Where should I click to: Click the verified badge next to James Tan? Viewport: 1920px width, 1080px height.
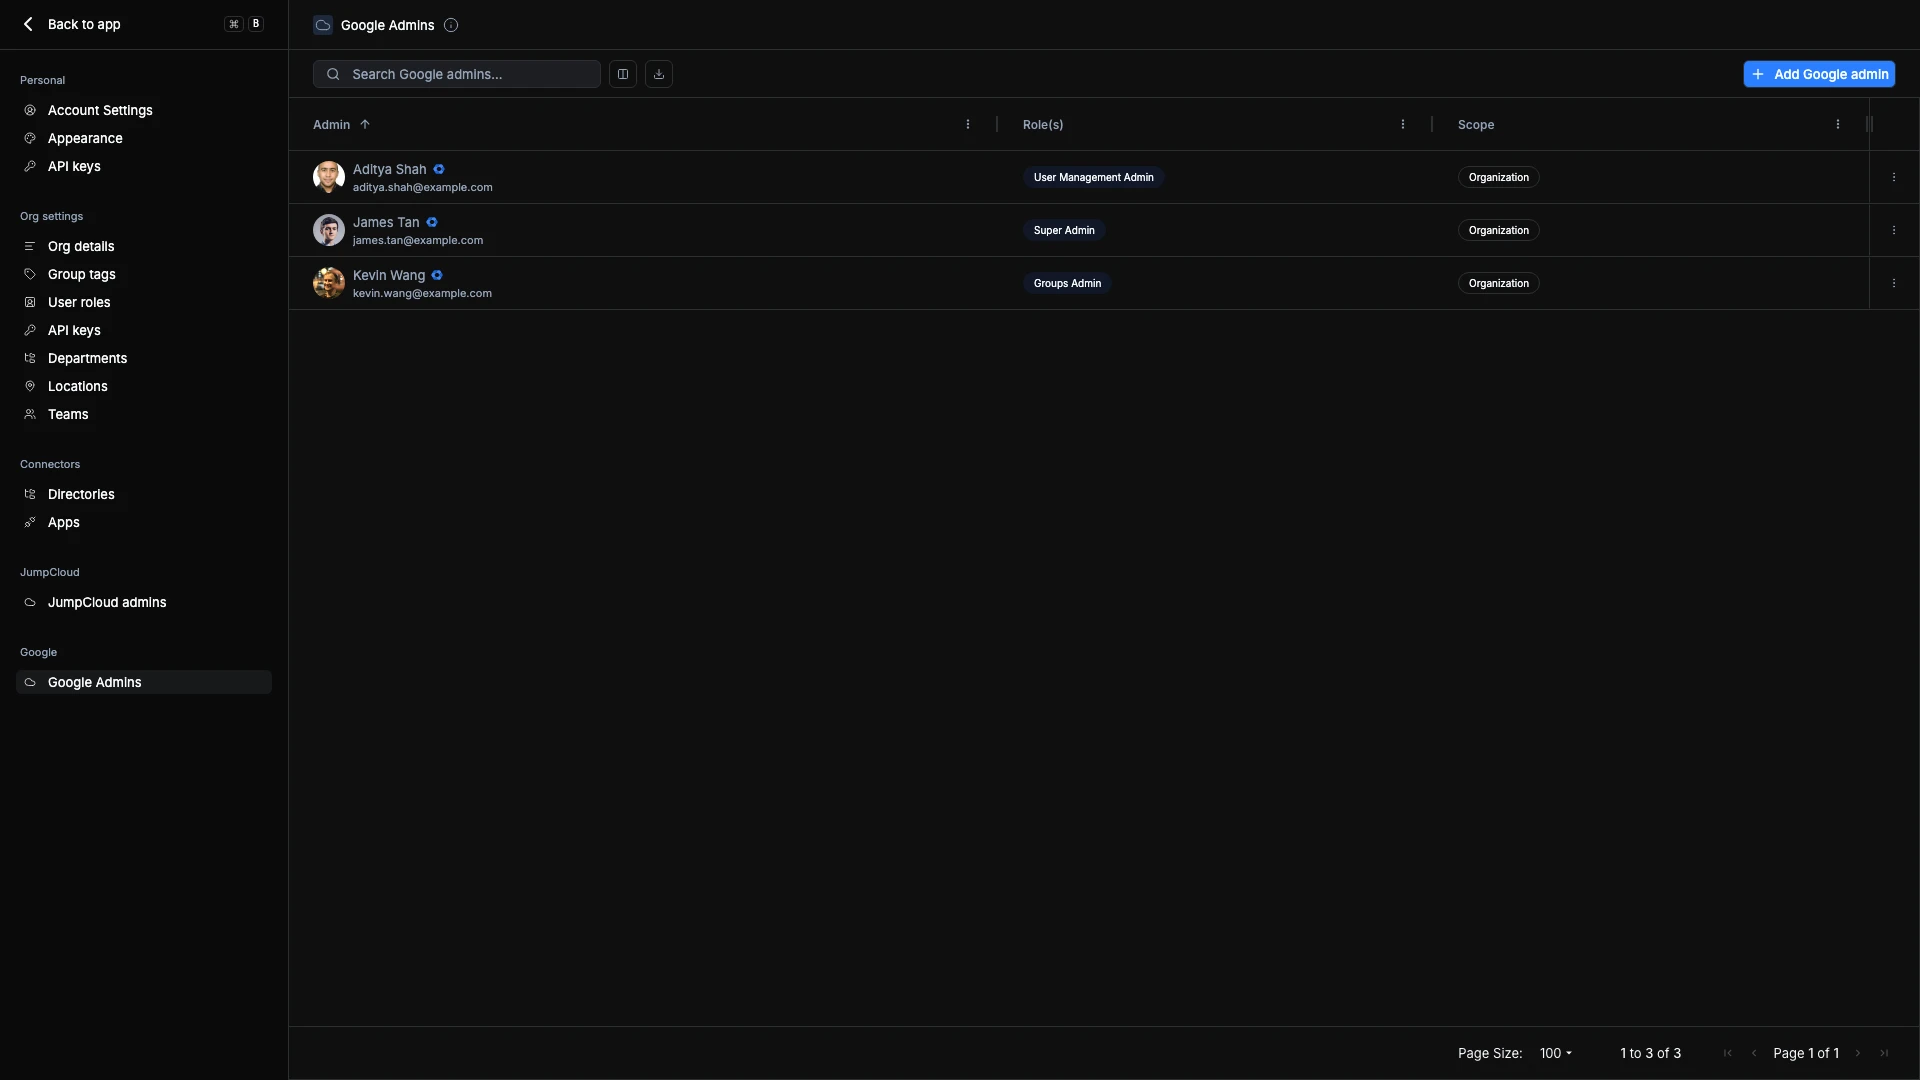pos(432,222)
